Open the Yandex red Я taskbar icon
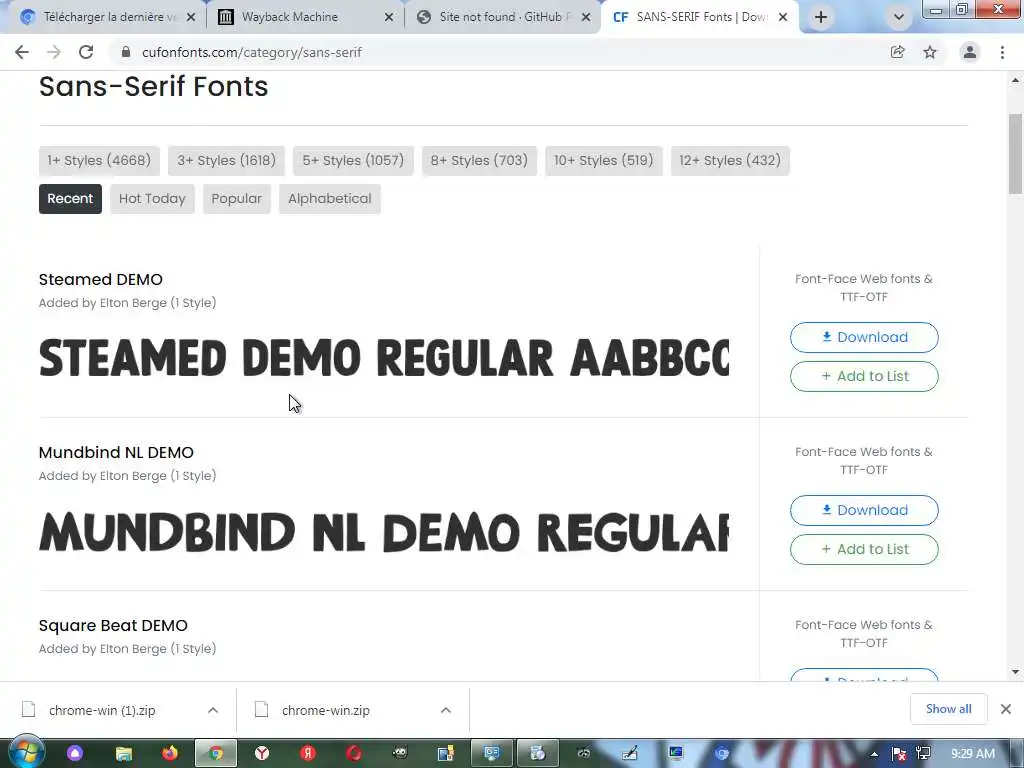 [308, 754]
